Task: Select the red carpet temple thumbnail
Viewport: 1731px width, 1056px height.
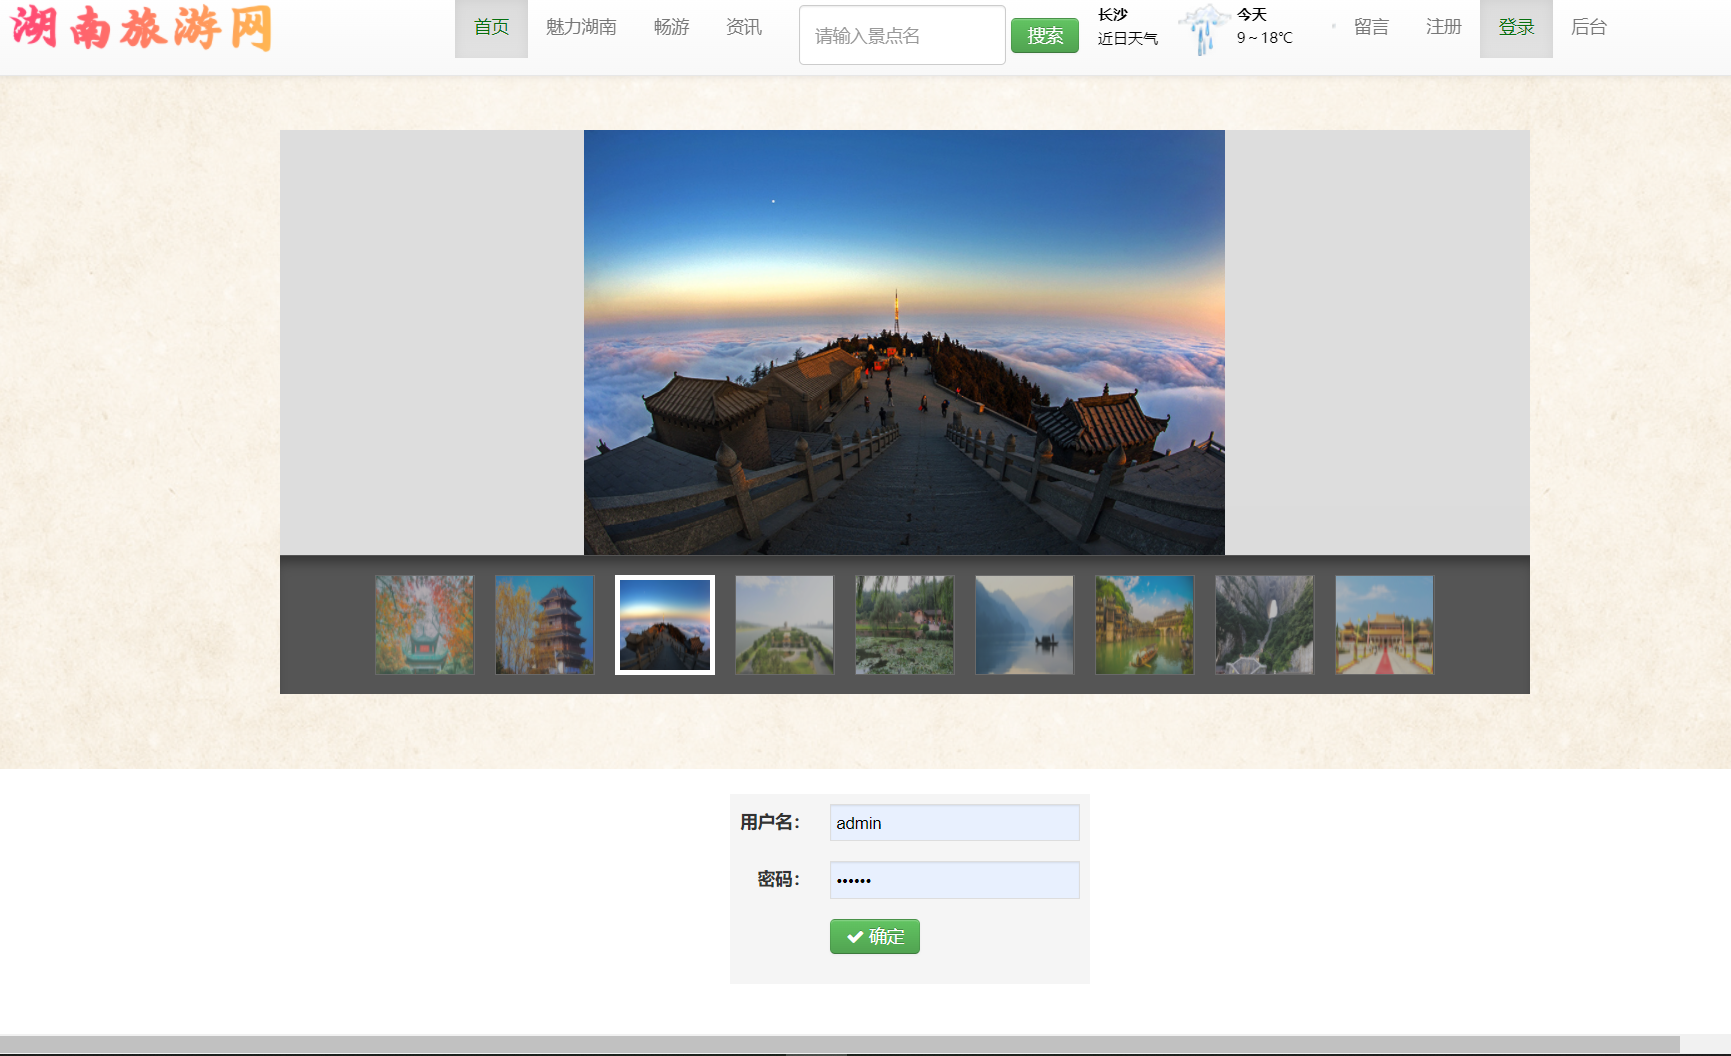Action: (x=1384, y=625)
